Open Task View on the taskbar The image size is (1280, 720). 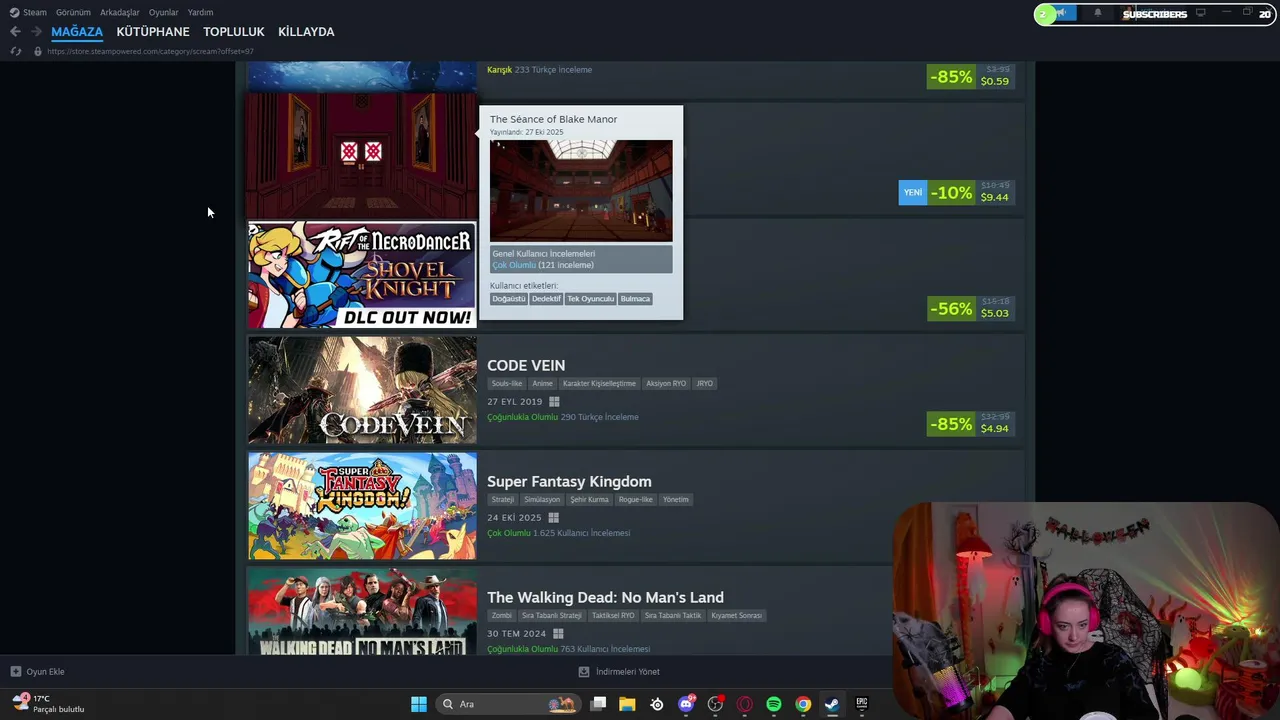[598, 704]
